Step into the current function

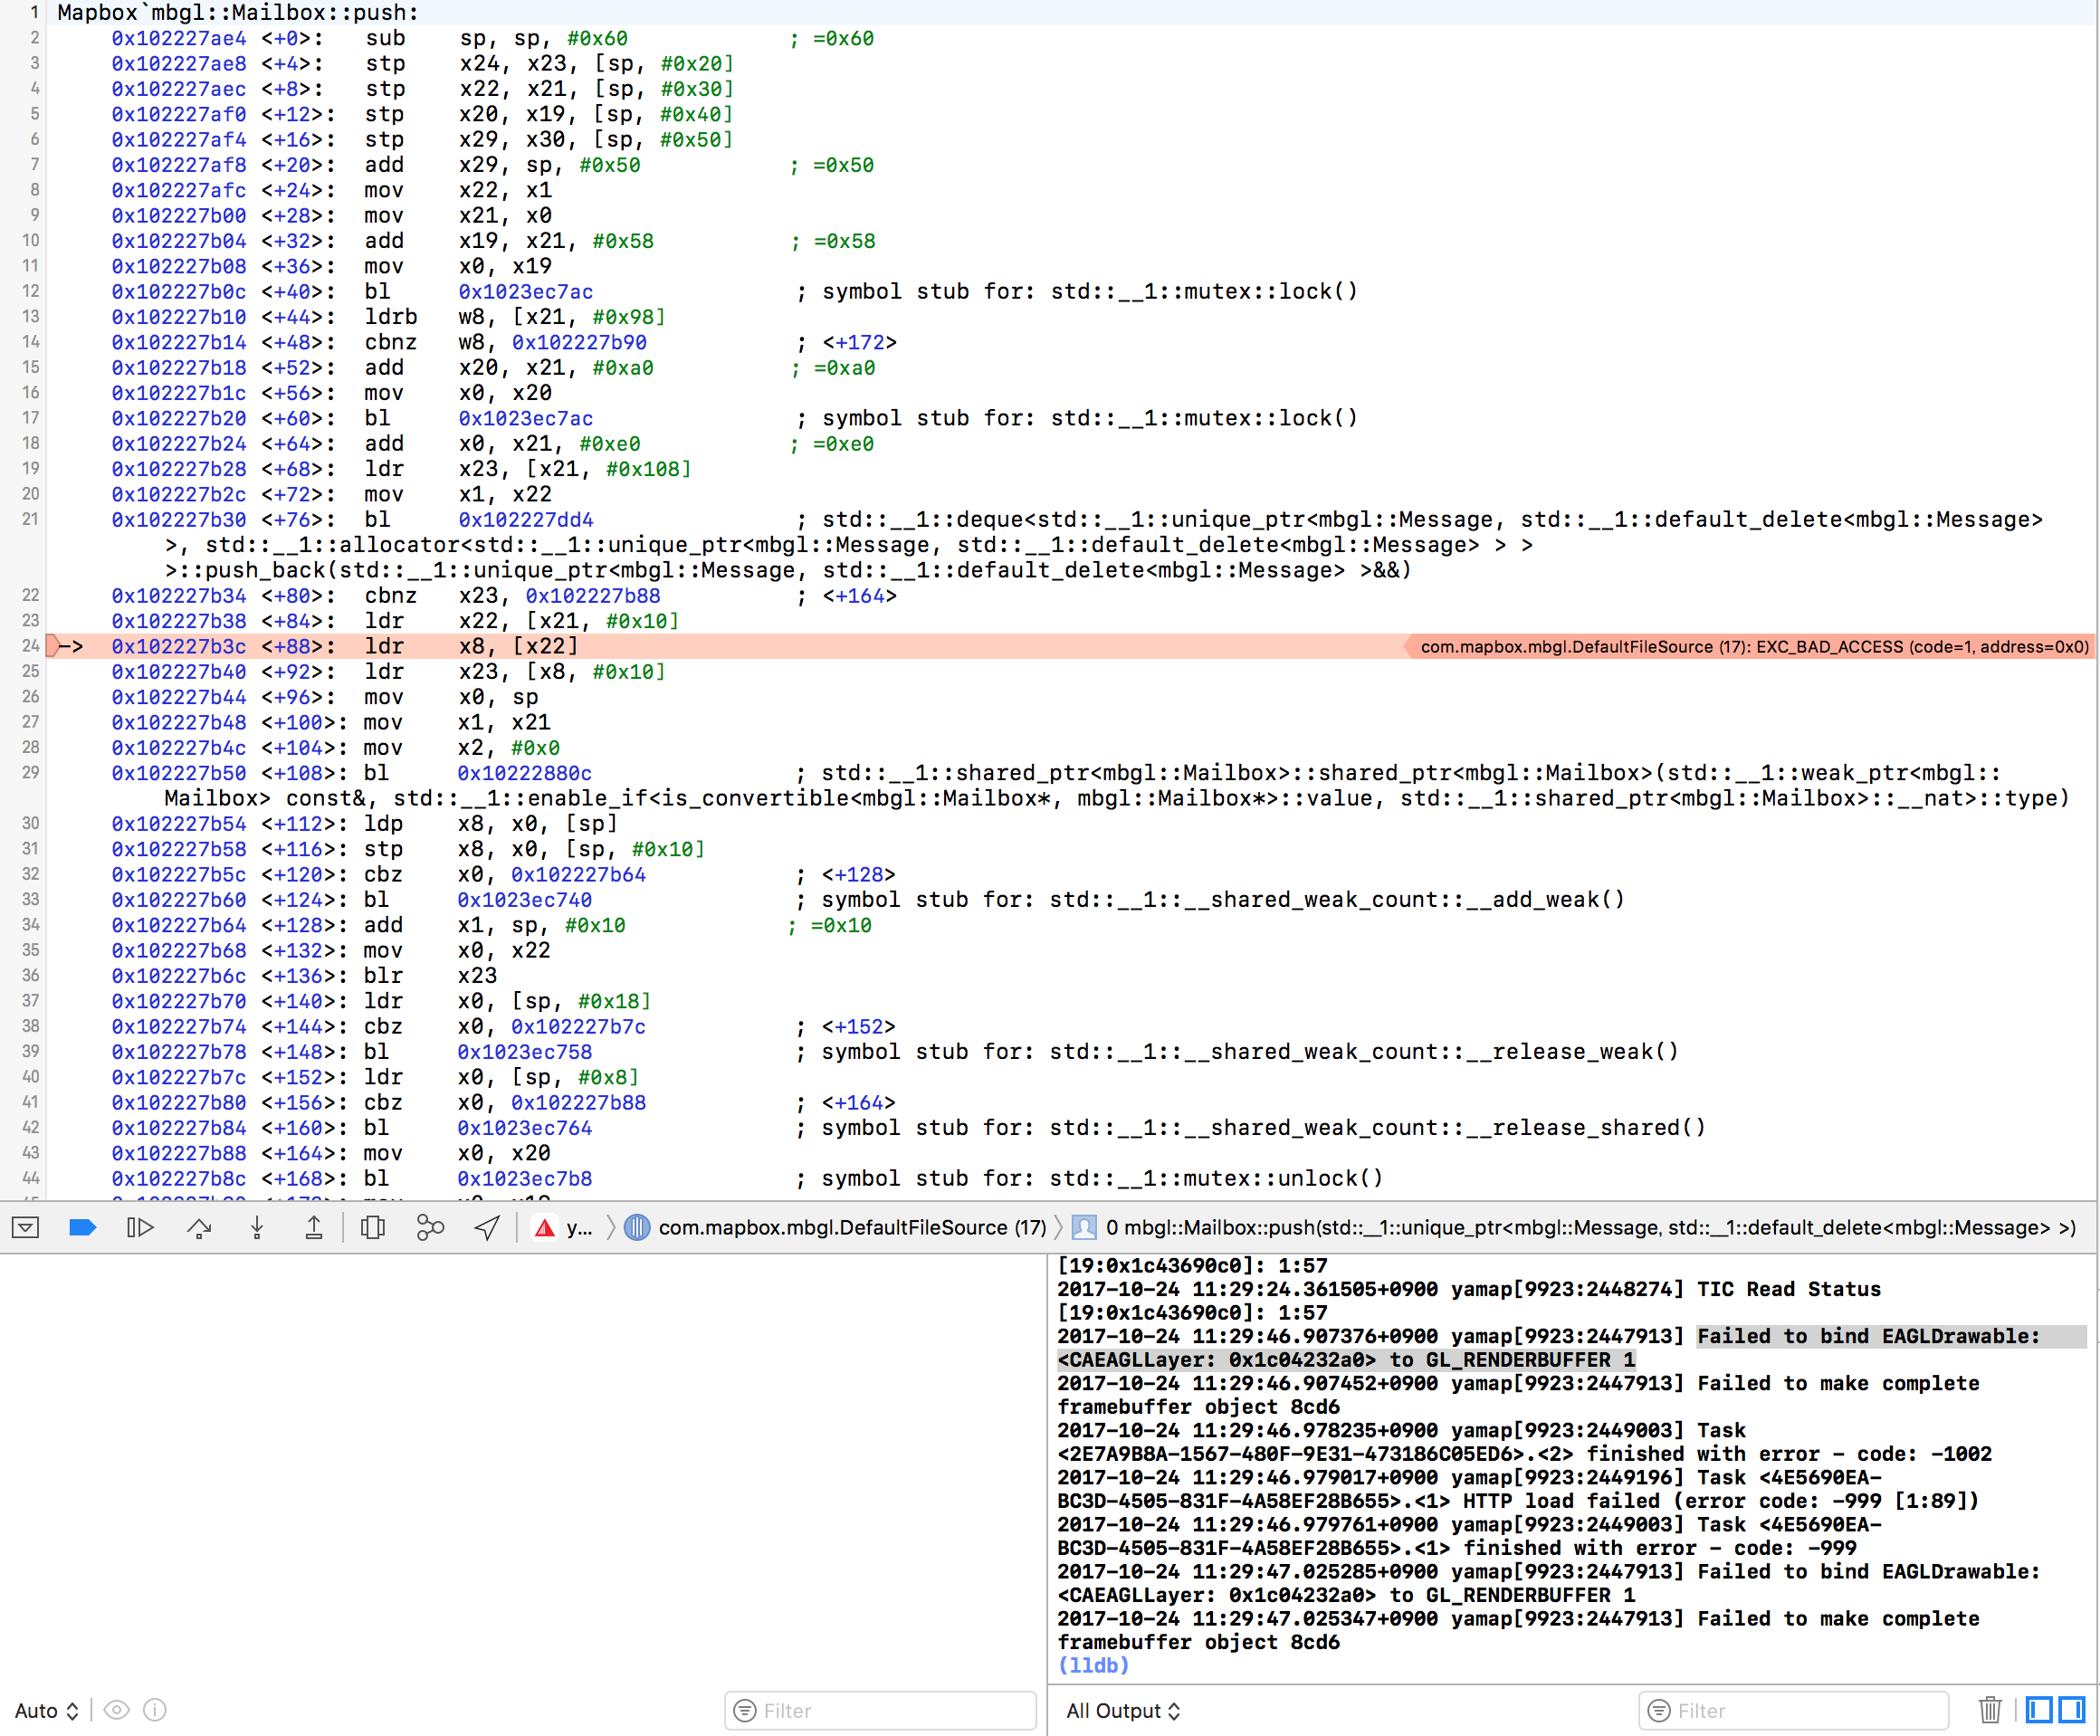[x=257, y=1227]
